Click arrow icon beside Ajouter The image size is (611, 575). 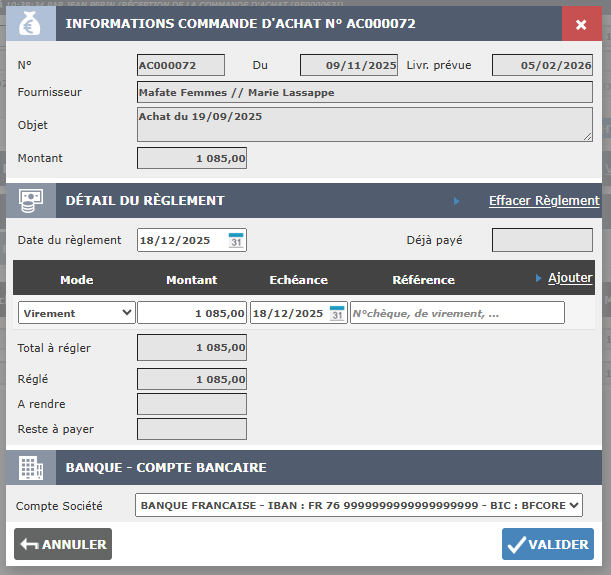click(539, 278)
